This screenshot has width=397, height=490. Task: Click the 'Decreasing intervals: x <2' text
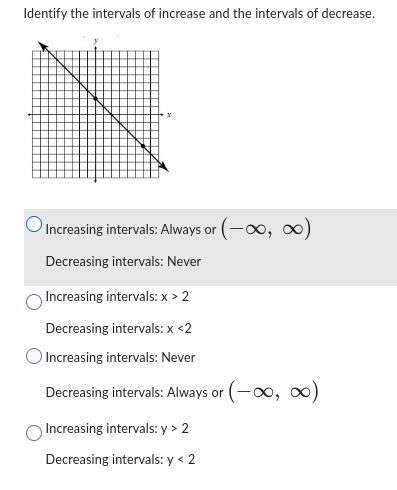coord(119,328)
